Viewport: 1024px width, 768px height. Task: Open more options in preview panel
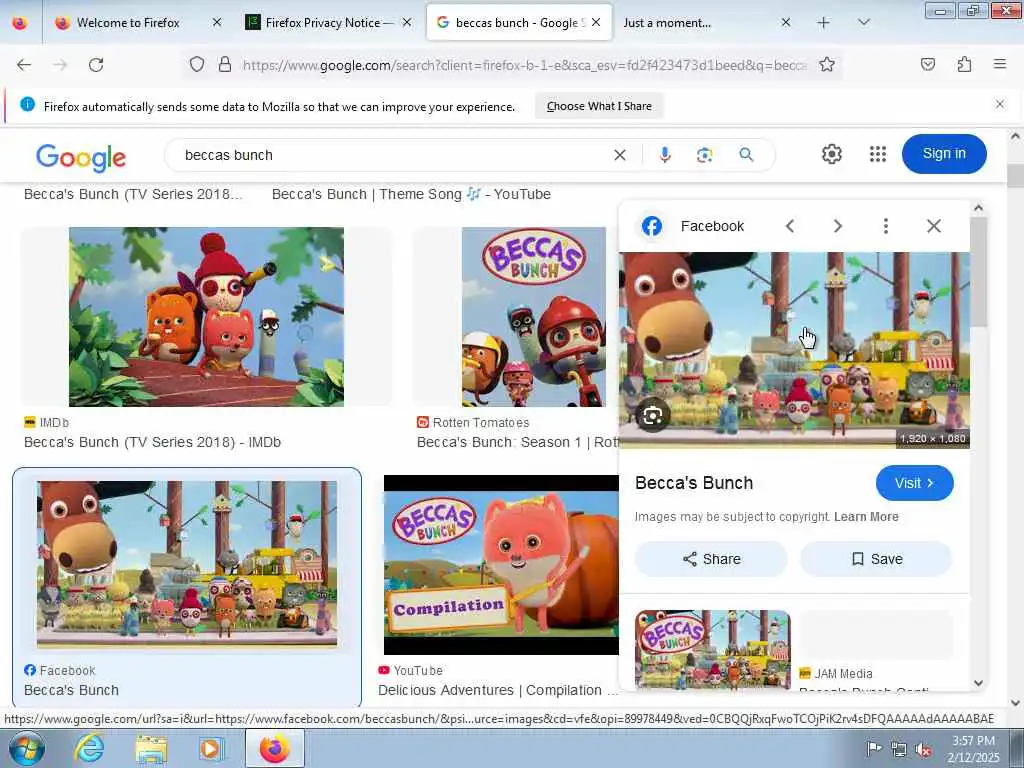[886, 226]
